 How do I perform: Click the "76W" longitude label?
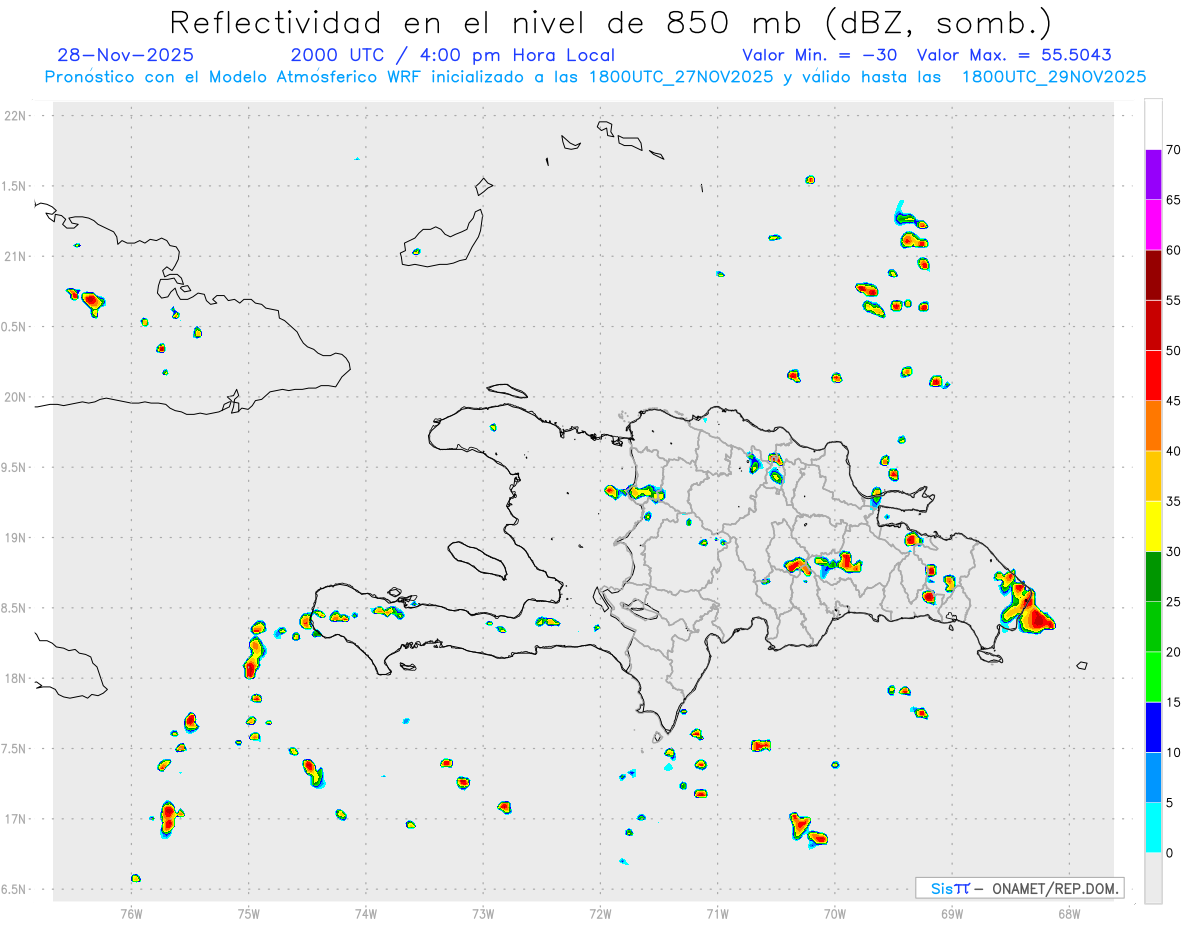(132, 914)
